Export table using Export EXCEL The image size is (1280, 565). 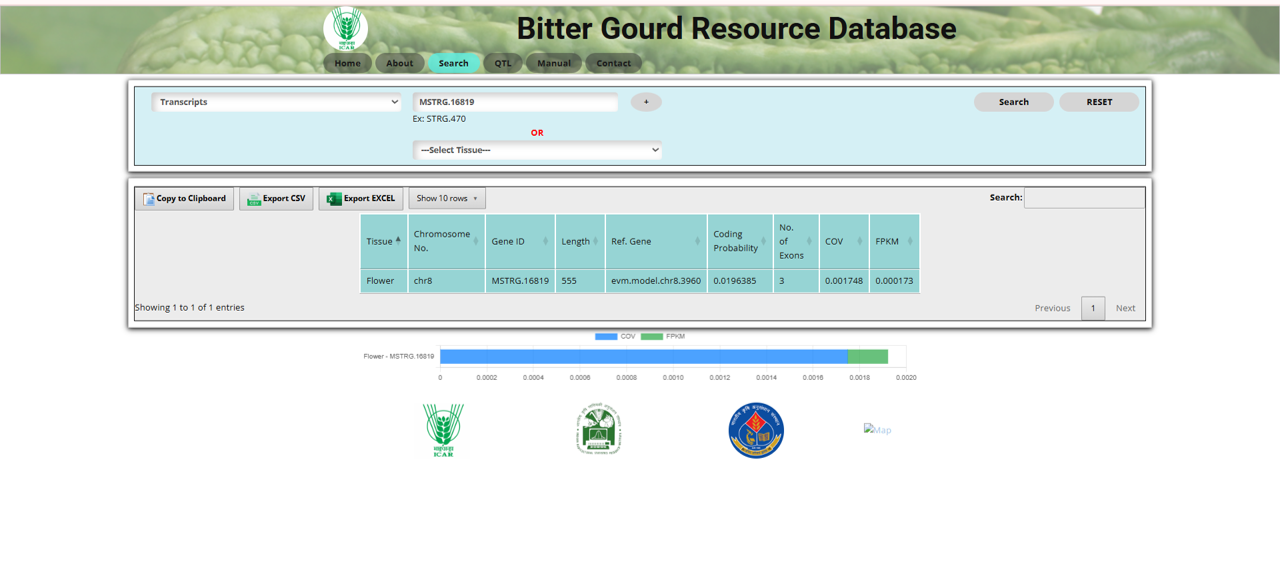click(x=361, y=199)
